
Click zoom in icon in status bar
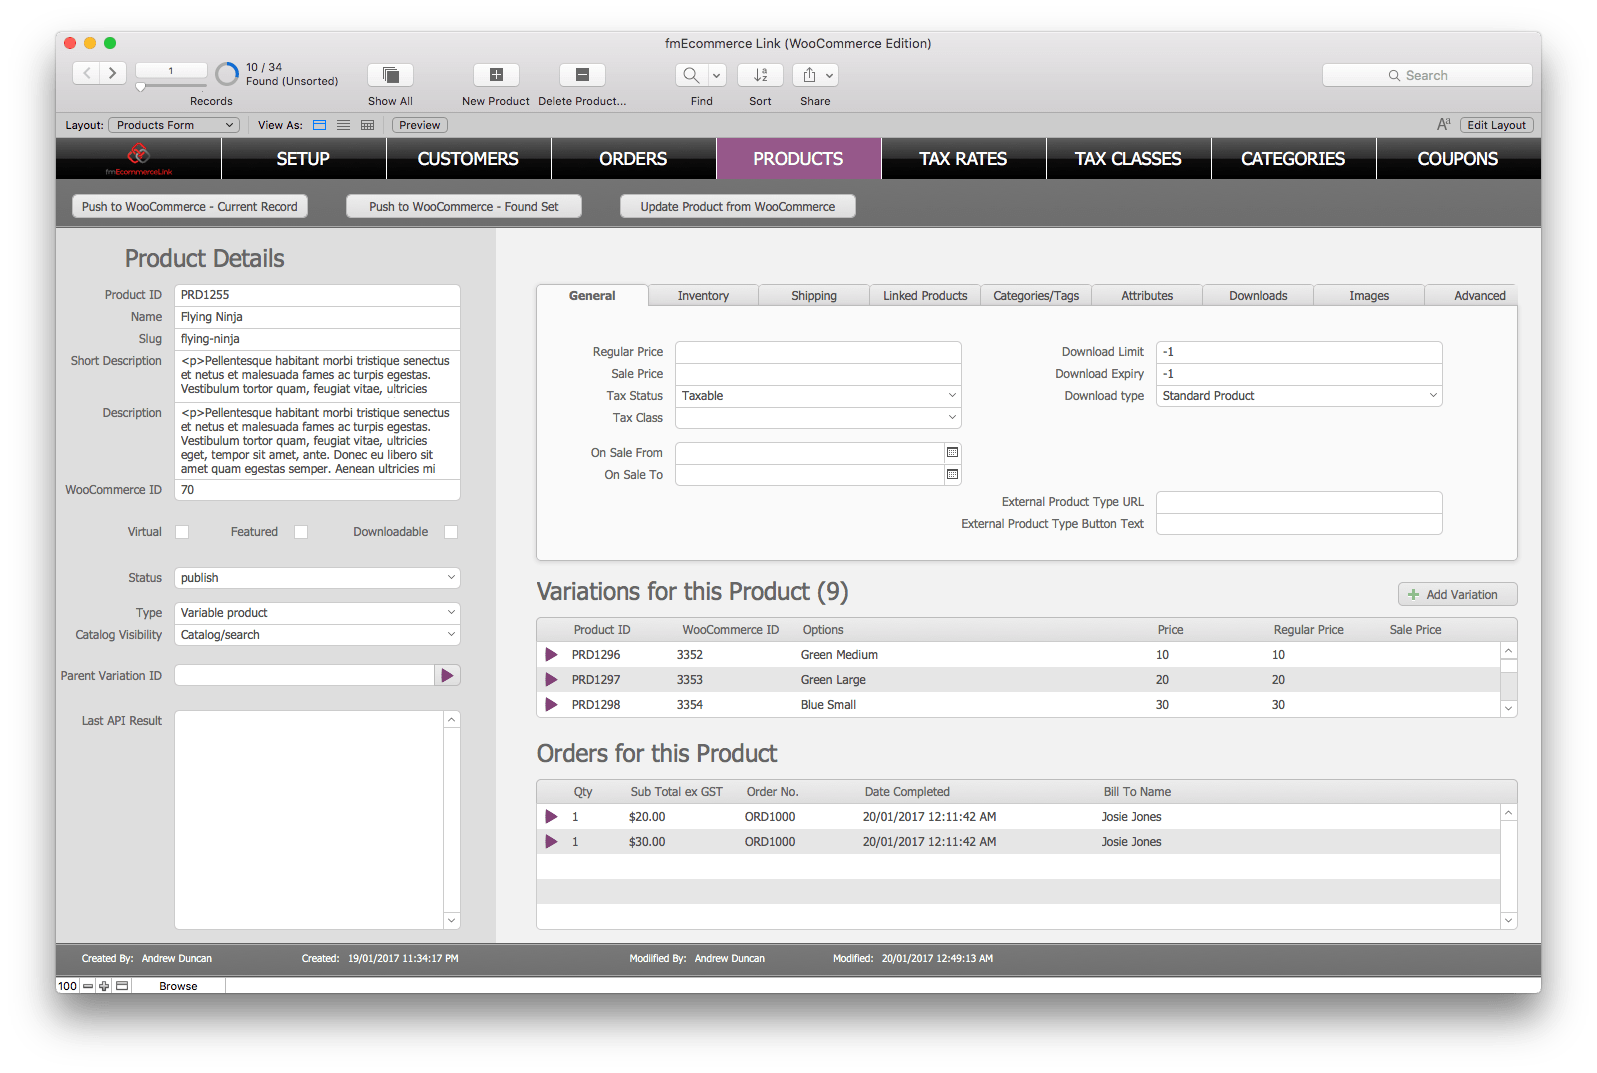(x=104, y=986)
